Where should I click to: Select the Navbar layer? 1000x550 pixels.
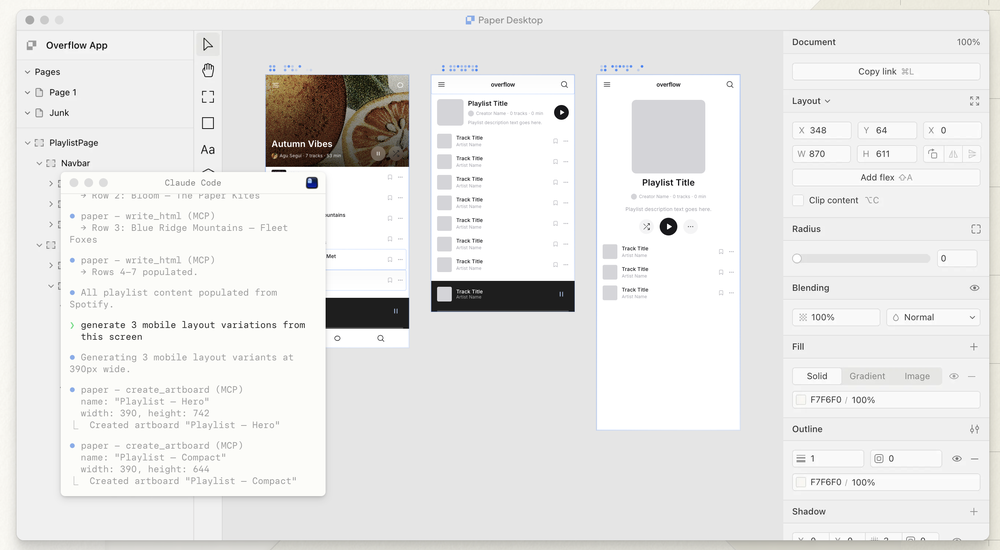(75, 163)
